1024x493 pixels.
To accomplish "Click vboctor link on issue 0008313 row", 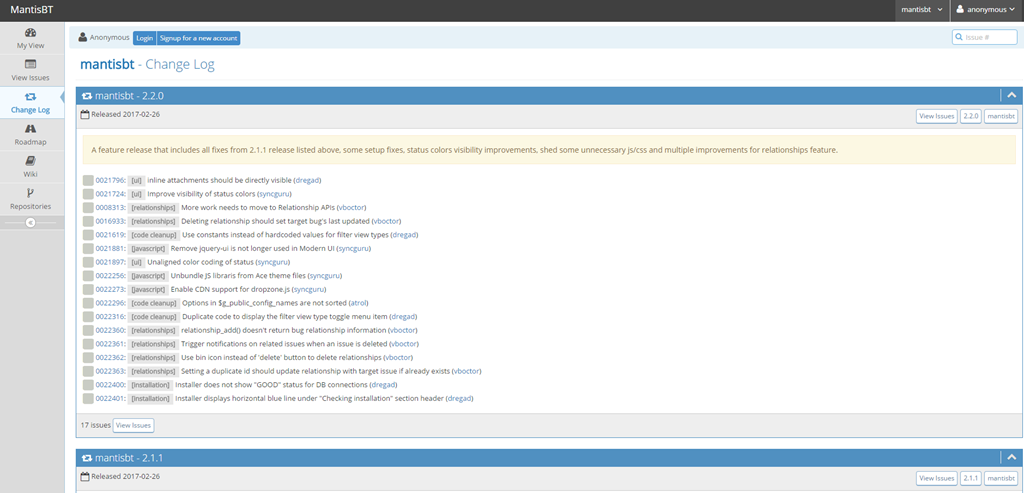I will point(351,208).
